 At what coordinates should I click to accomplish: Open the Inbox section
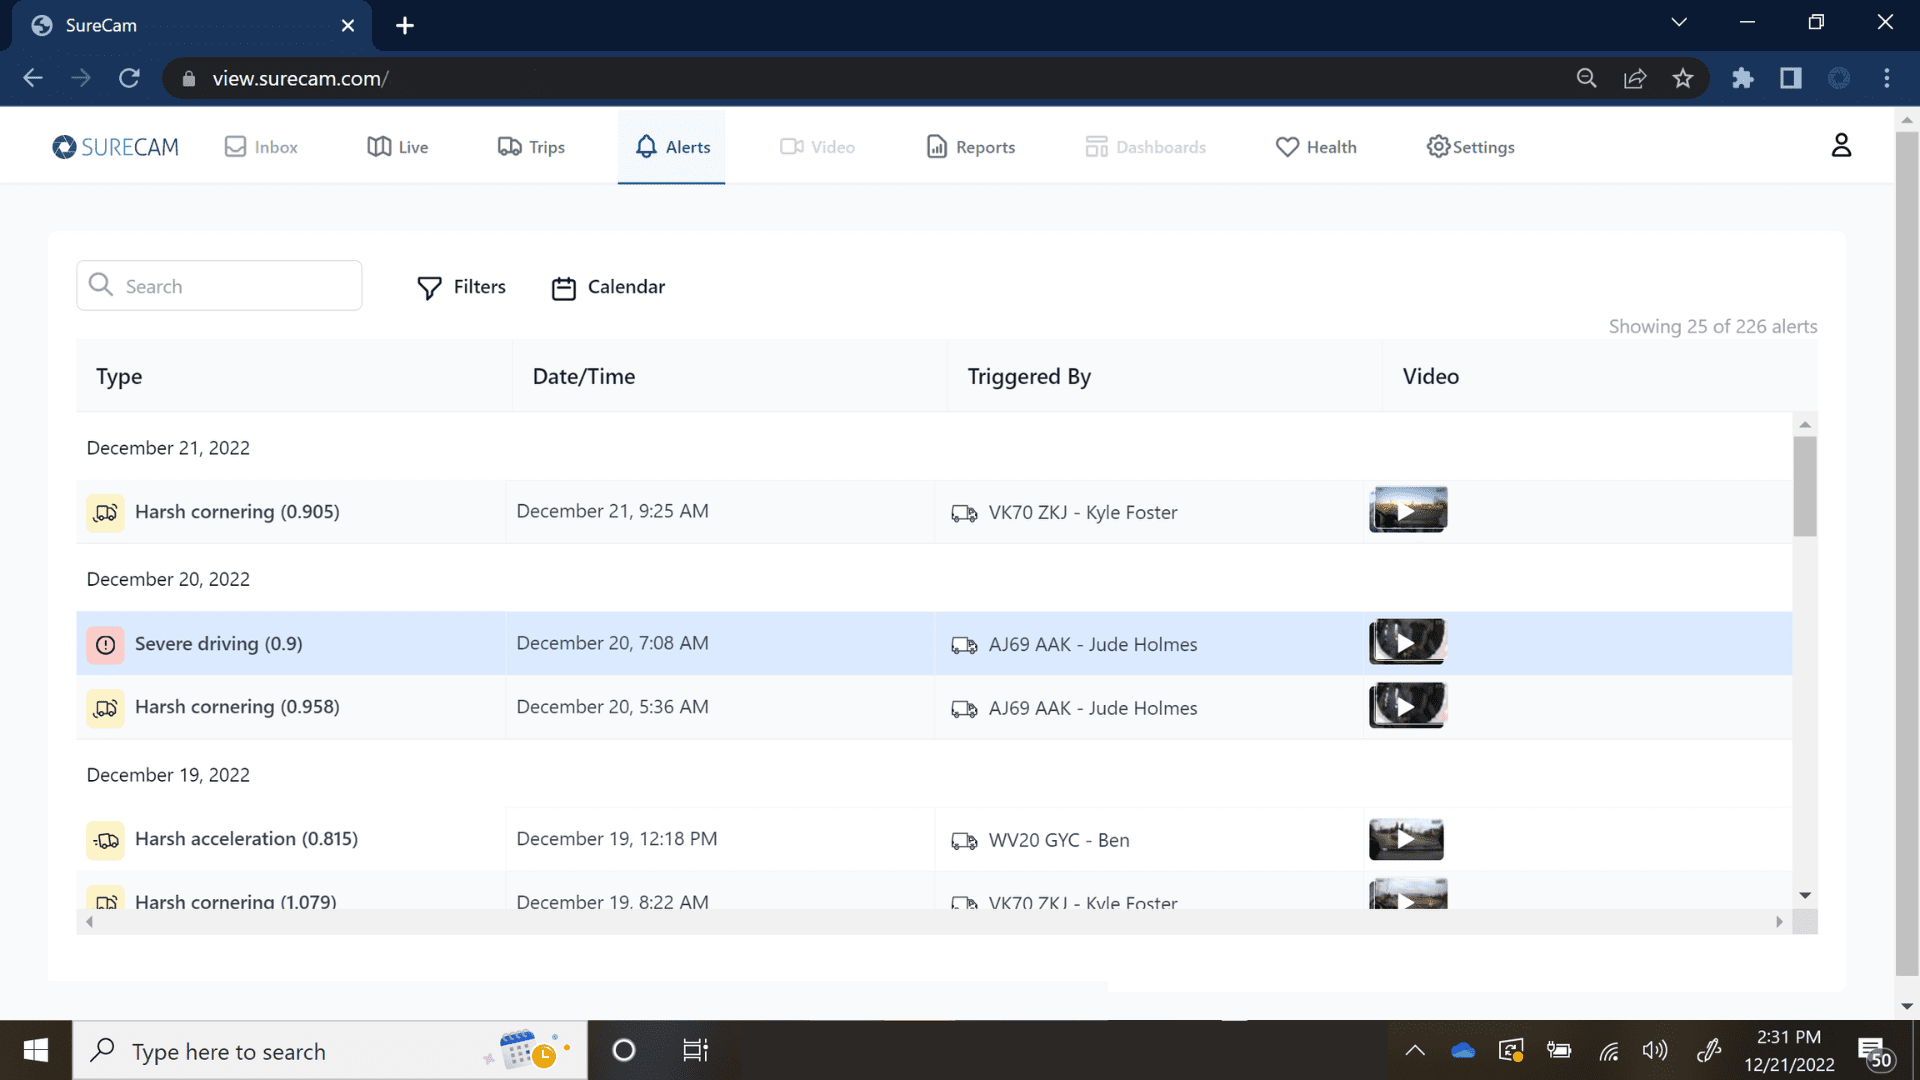click(x=260, y=146)
